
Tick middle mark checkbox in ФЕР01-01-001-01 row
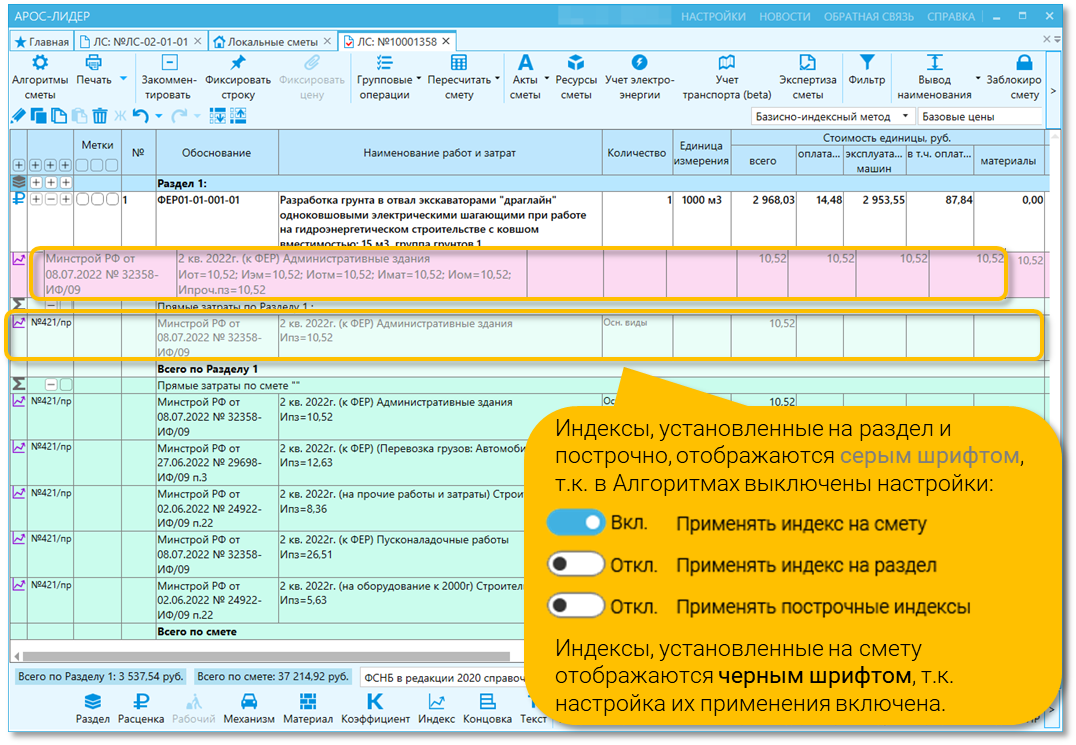97,200
